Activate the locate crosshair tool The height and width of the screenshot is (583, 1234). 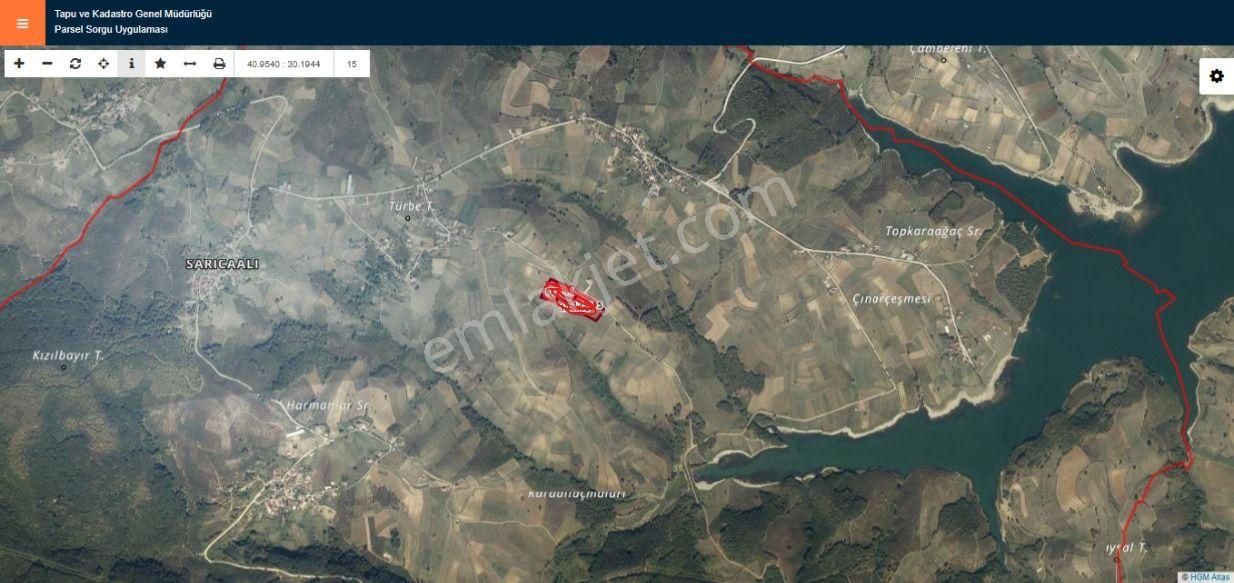point(103,63)
